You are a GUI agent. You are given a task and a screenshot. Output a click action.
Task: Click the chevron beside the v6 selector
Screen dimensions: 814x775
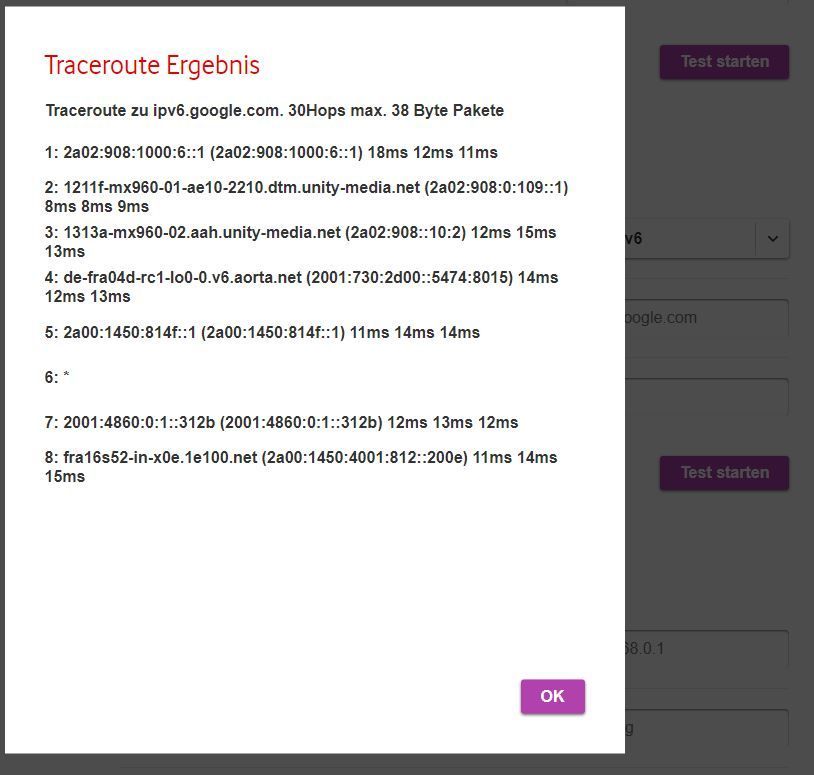(x=771, y=238)
